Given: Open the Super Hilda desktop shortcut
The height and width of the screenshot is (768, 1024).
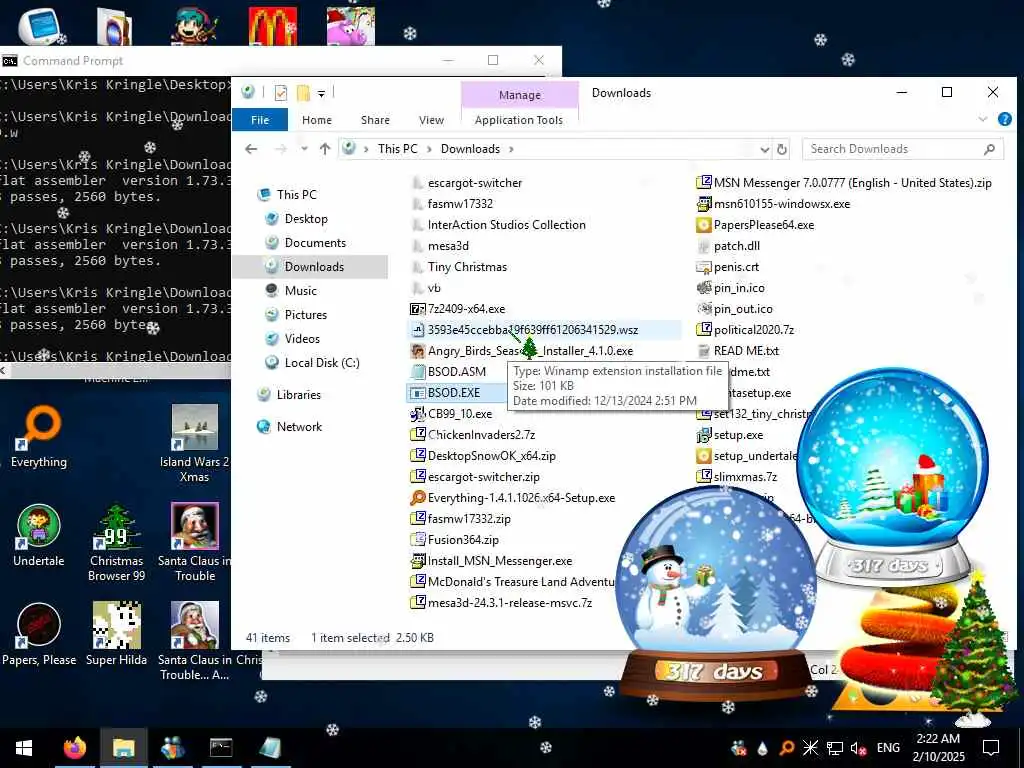Looking at the screenshot, I should [x=116, y=634].
